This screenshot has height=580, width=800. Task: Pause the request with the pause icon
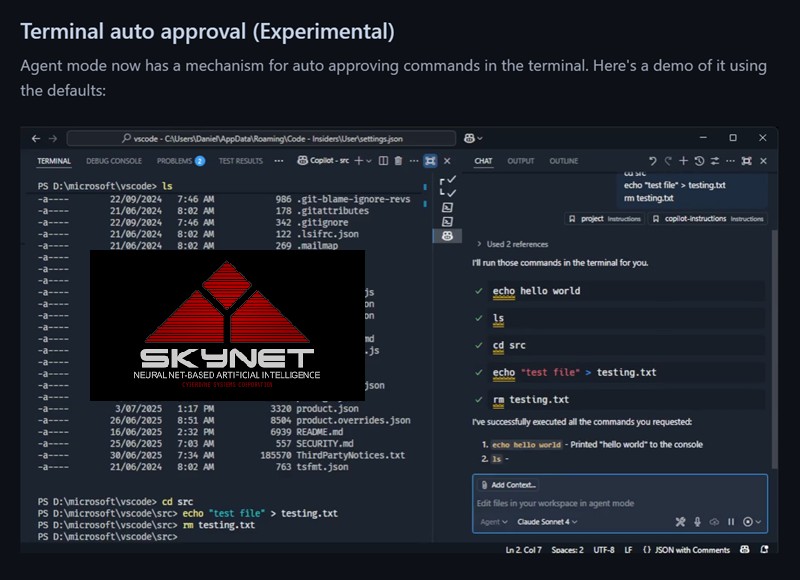(731, 521)
